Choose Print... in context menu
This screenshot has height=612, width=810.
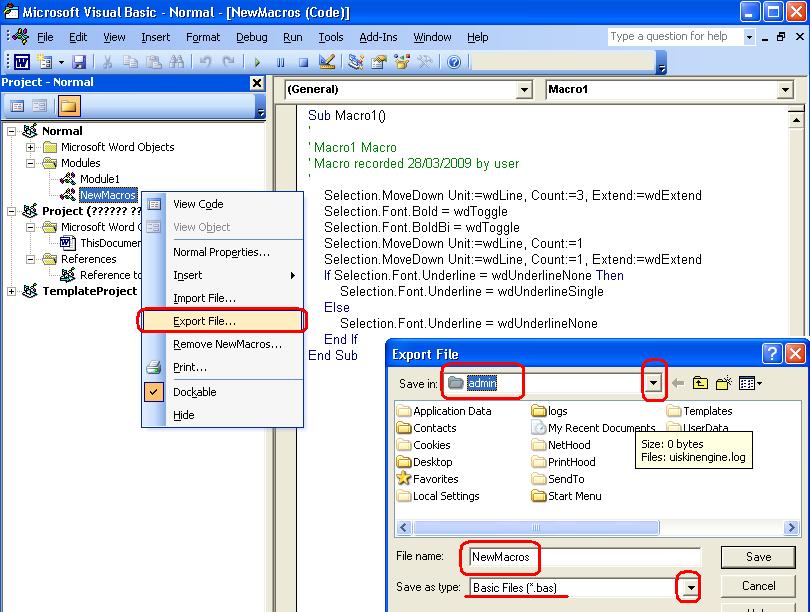click(223, 367)
